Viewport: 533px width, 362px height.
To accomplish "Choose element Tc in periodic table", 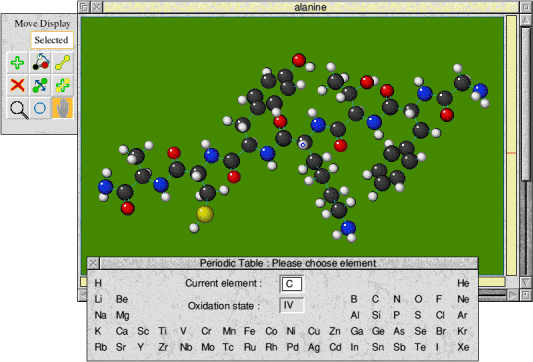I will [x=228, y=347].
